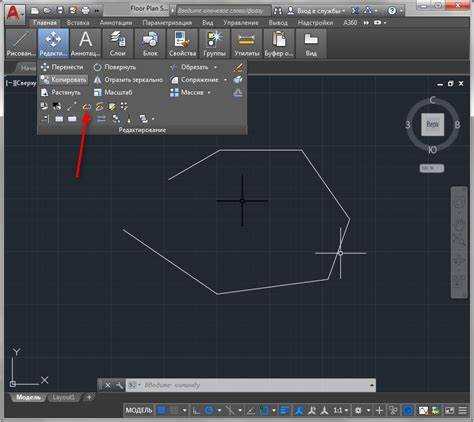Click the МОДЕЛЬ button in status bar
This screenshot has width=474, height=422.
(139, 410)
